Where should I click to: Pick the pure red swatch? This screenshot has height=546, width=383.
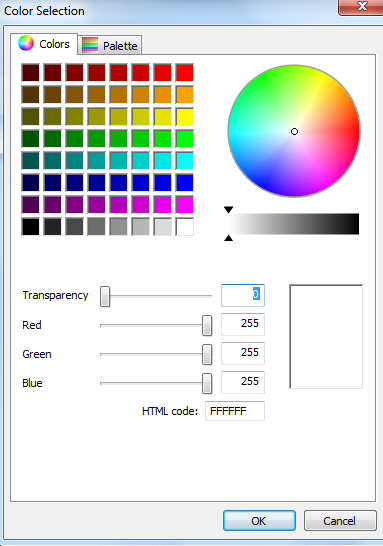184,72
